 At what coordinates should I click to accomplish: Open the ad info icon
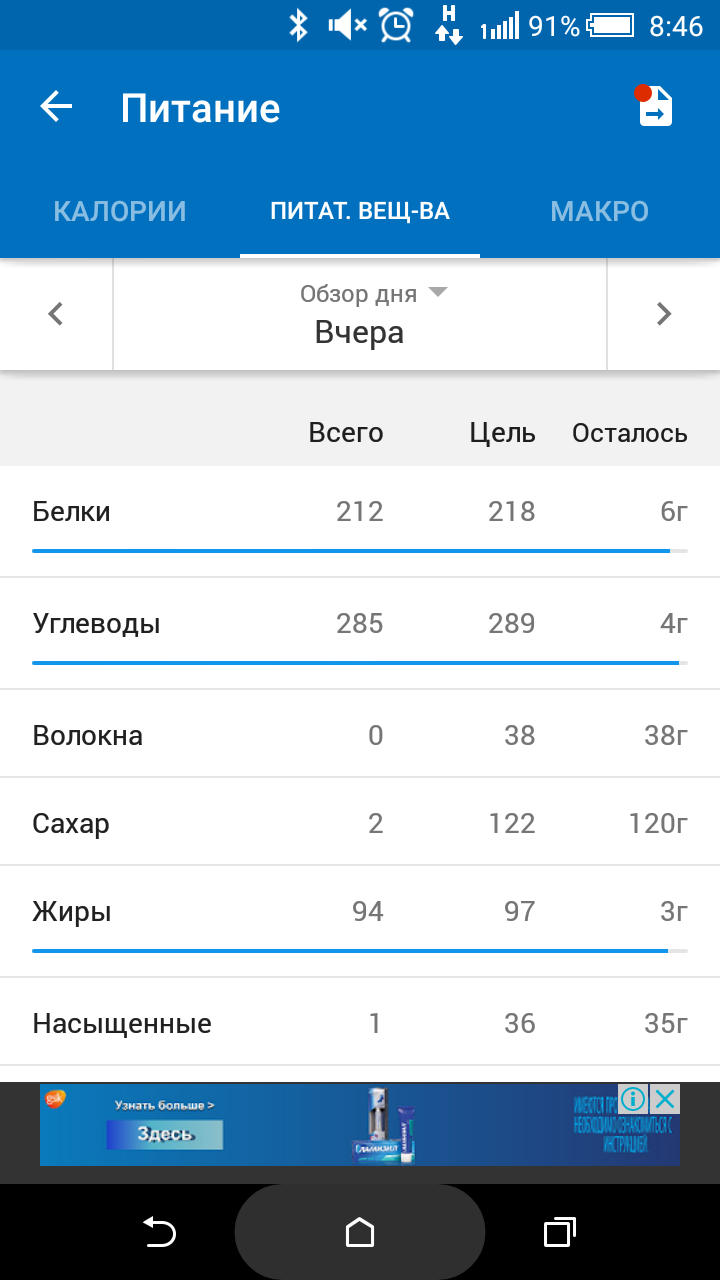coord(633,1100)
